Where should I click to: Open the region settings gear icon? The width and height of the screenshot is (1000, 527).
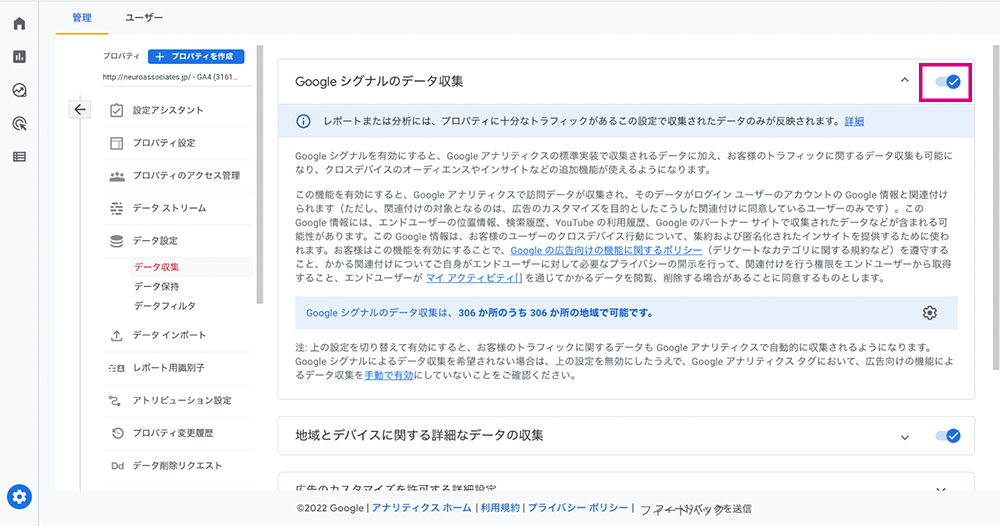(x=930, y=313)
